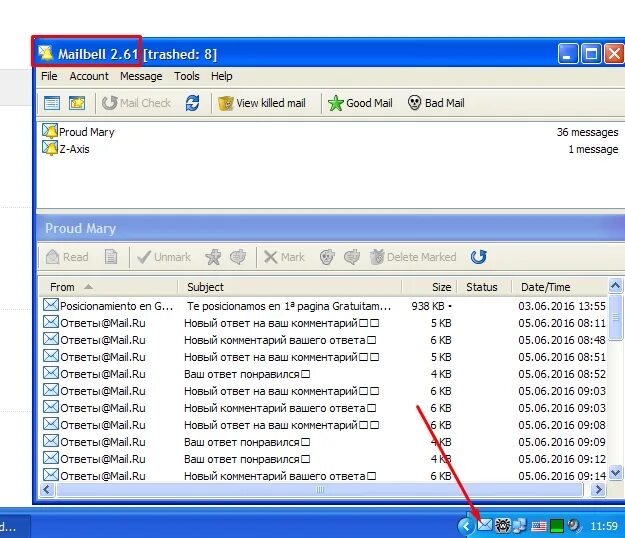Click horizontal scrollbar left arrow
Screen dimensions: 625x538
[x=47, y=489]
